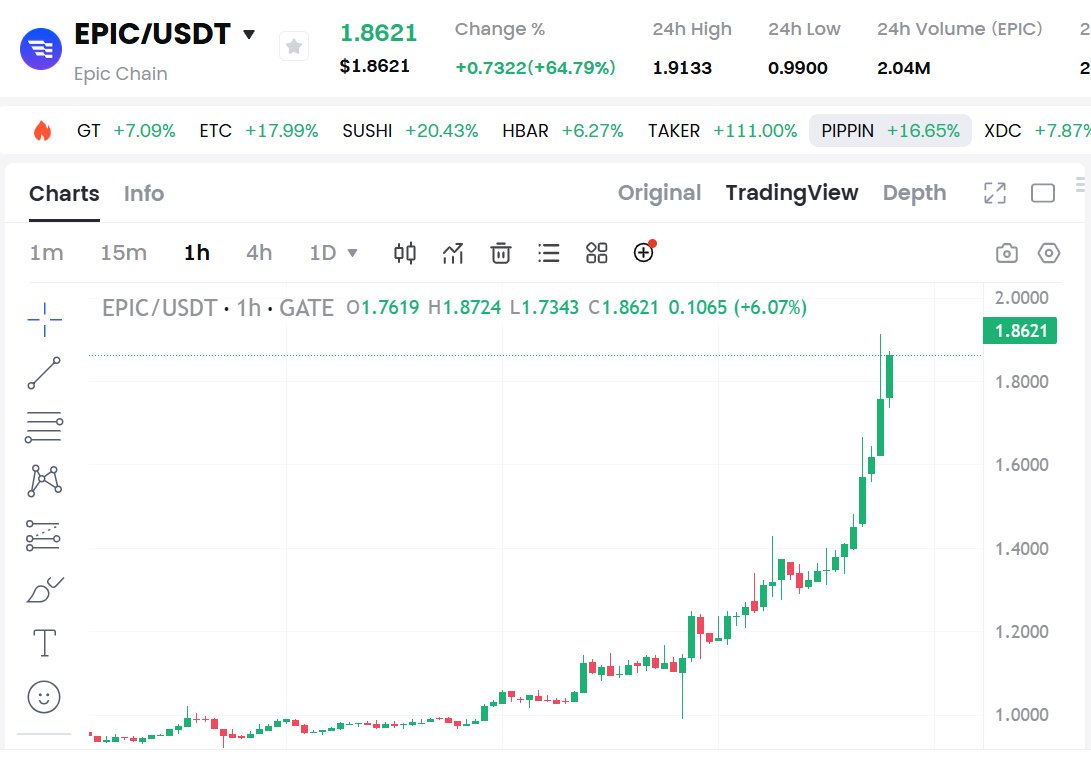The image size is (1091, 757).
Task: Open SUSHI ticker in trending bar
Action: point(410,131)
